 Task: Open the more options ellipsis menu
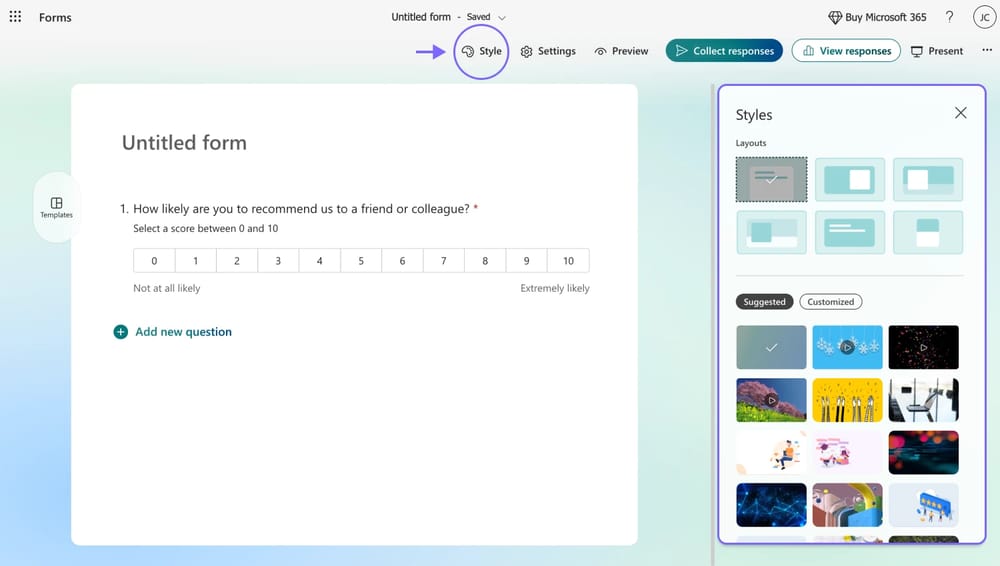pos(987,51)
